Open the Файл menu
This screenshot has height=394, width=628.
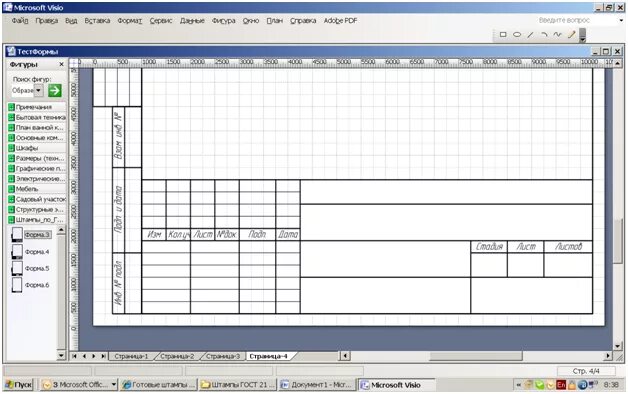20,20
